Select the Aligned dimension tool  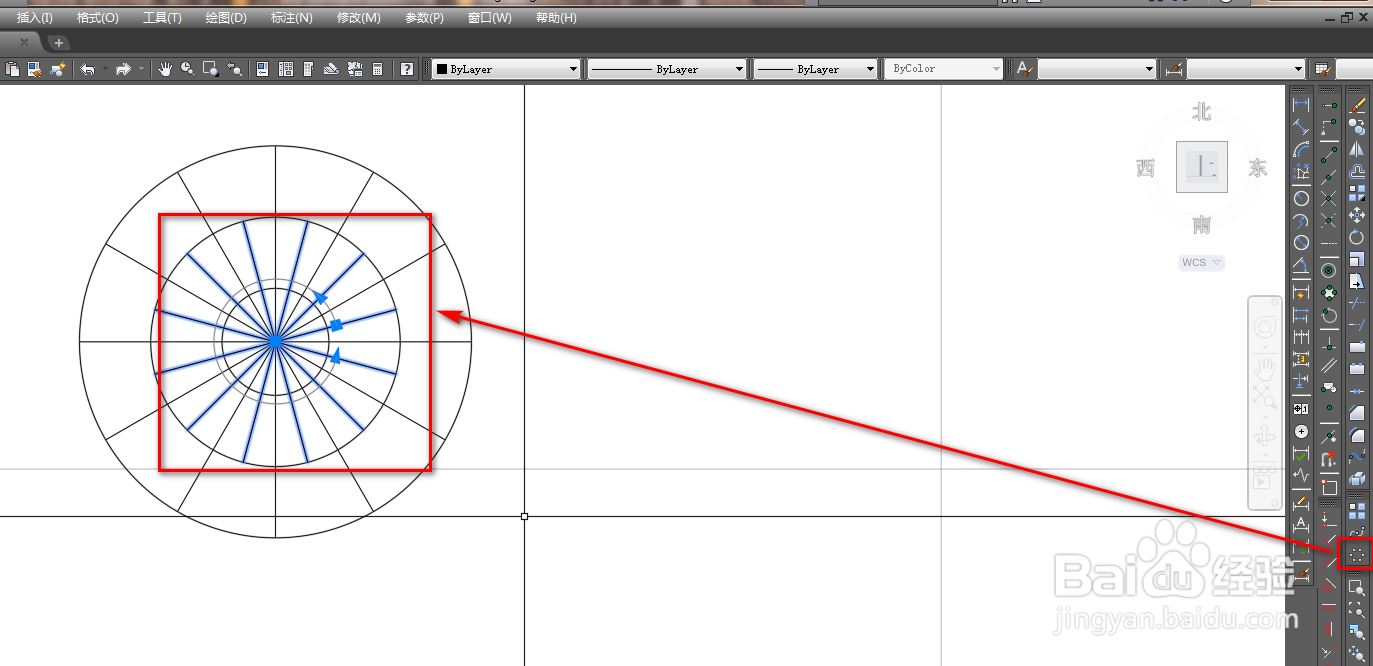1301,127
